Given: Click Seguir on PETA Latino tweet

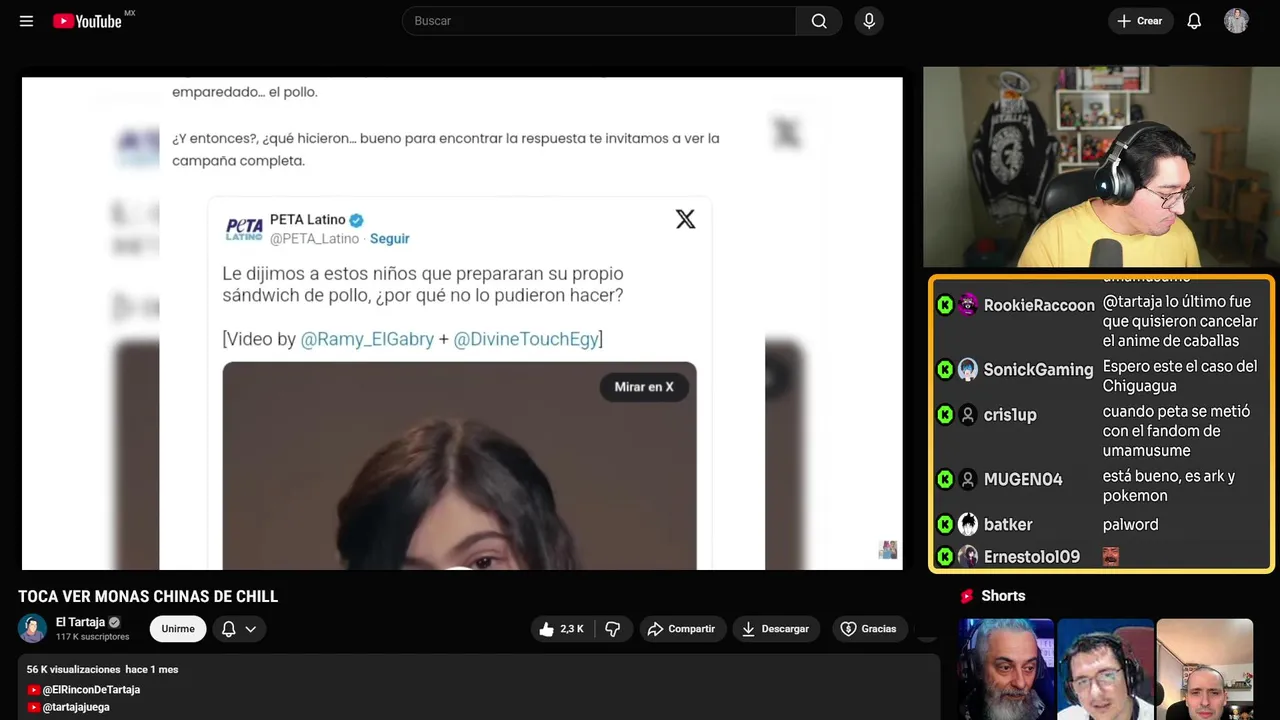Looking at the screenshot, I should [x=390, y=239].
